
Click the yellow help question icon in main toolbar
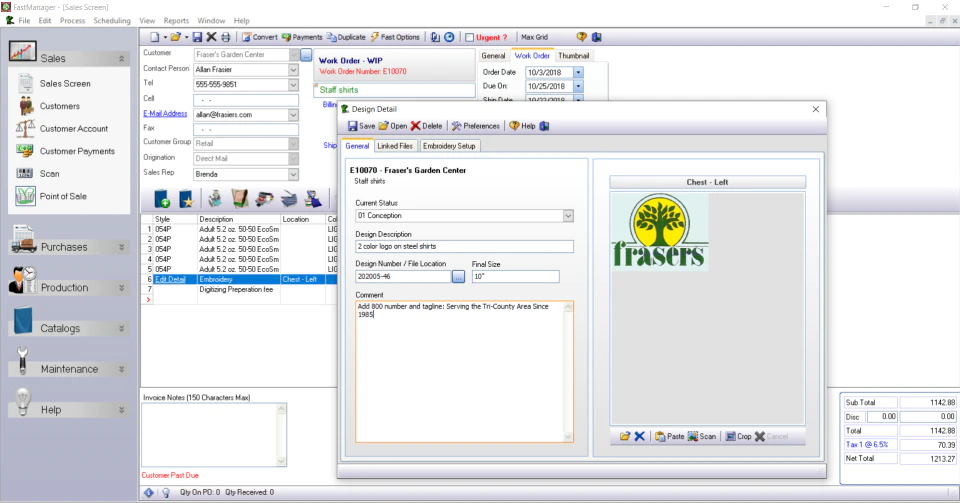click(582, 37)
